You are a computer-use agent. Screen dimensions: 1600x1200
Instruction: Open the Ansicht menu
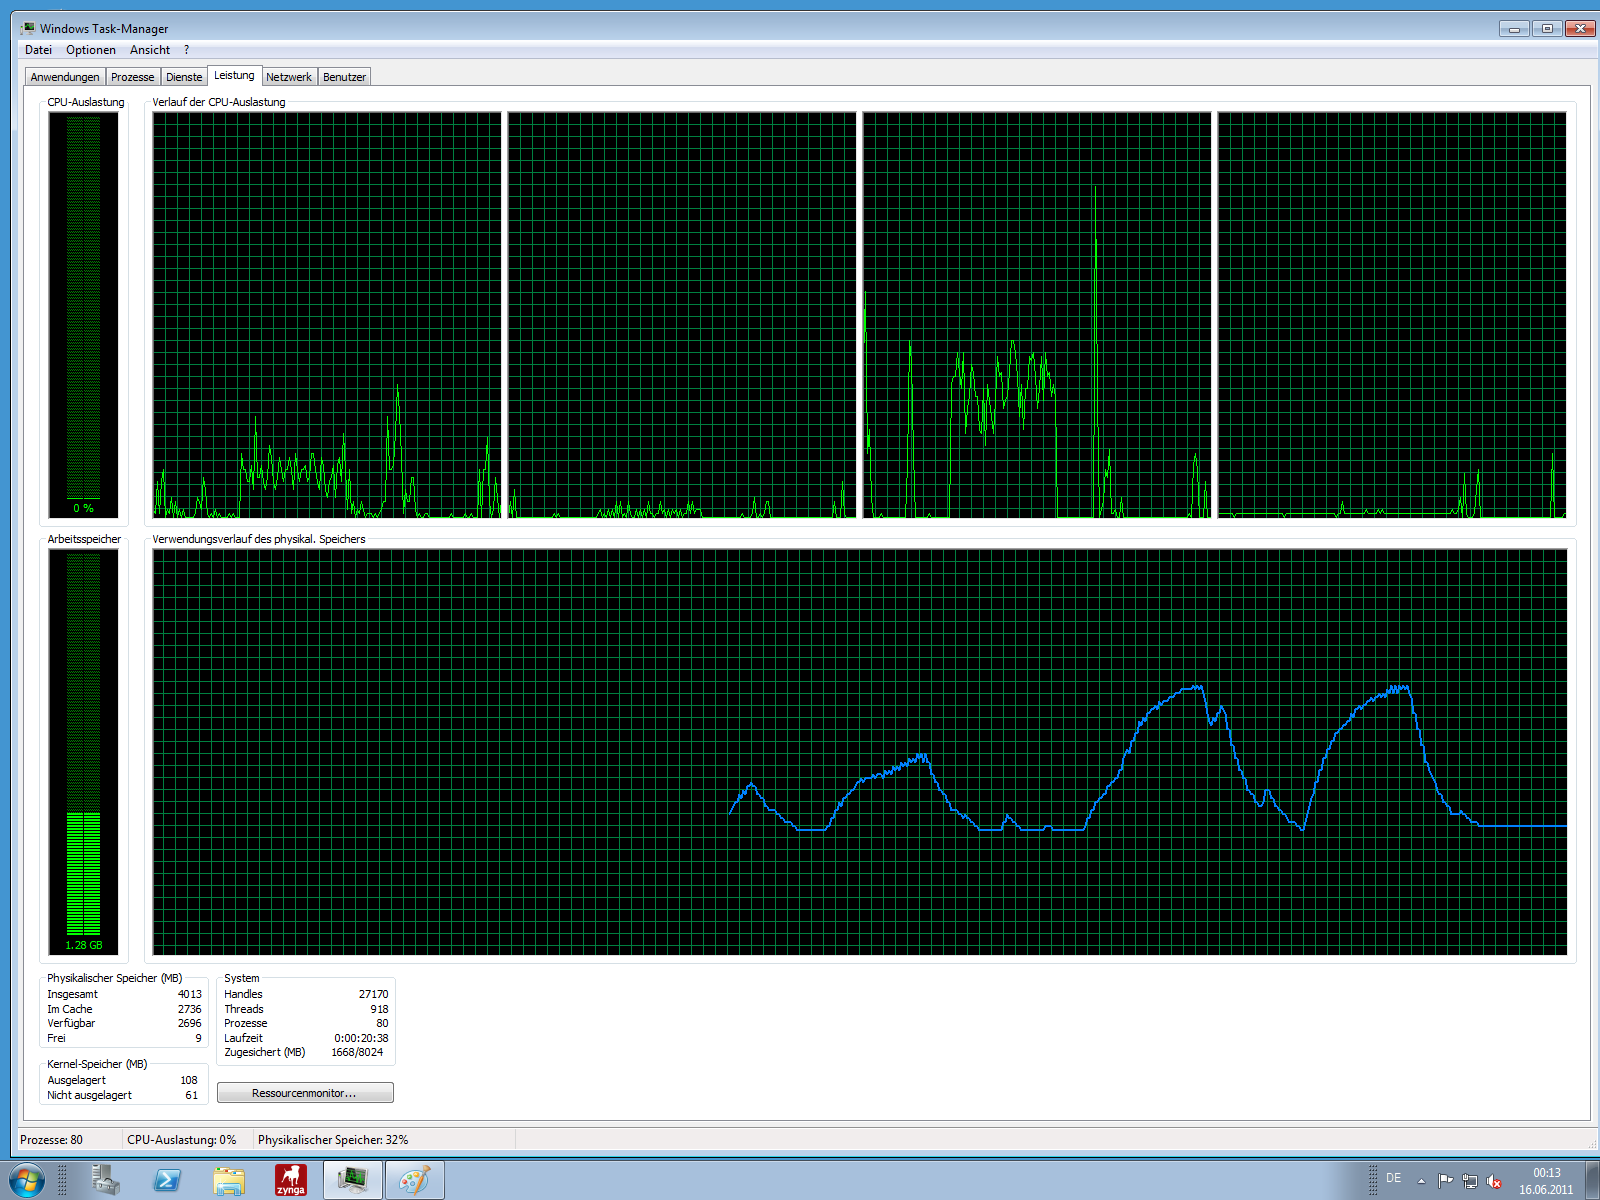(150, 50)
